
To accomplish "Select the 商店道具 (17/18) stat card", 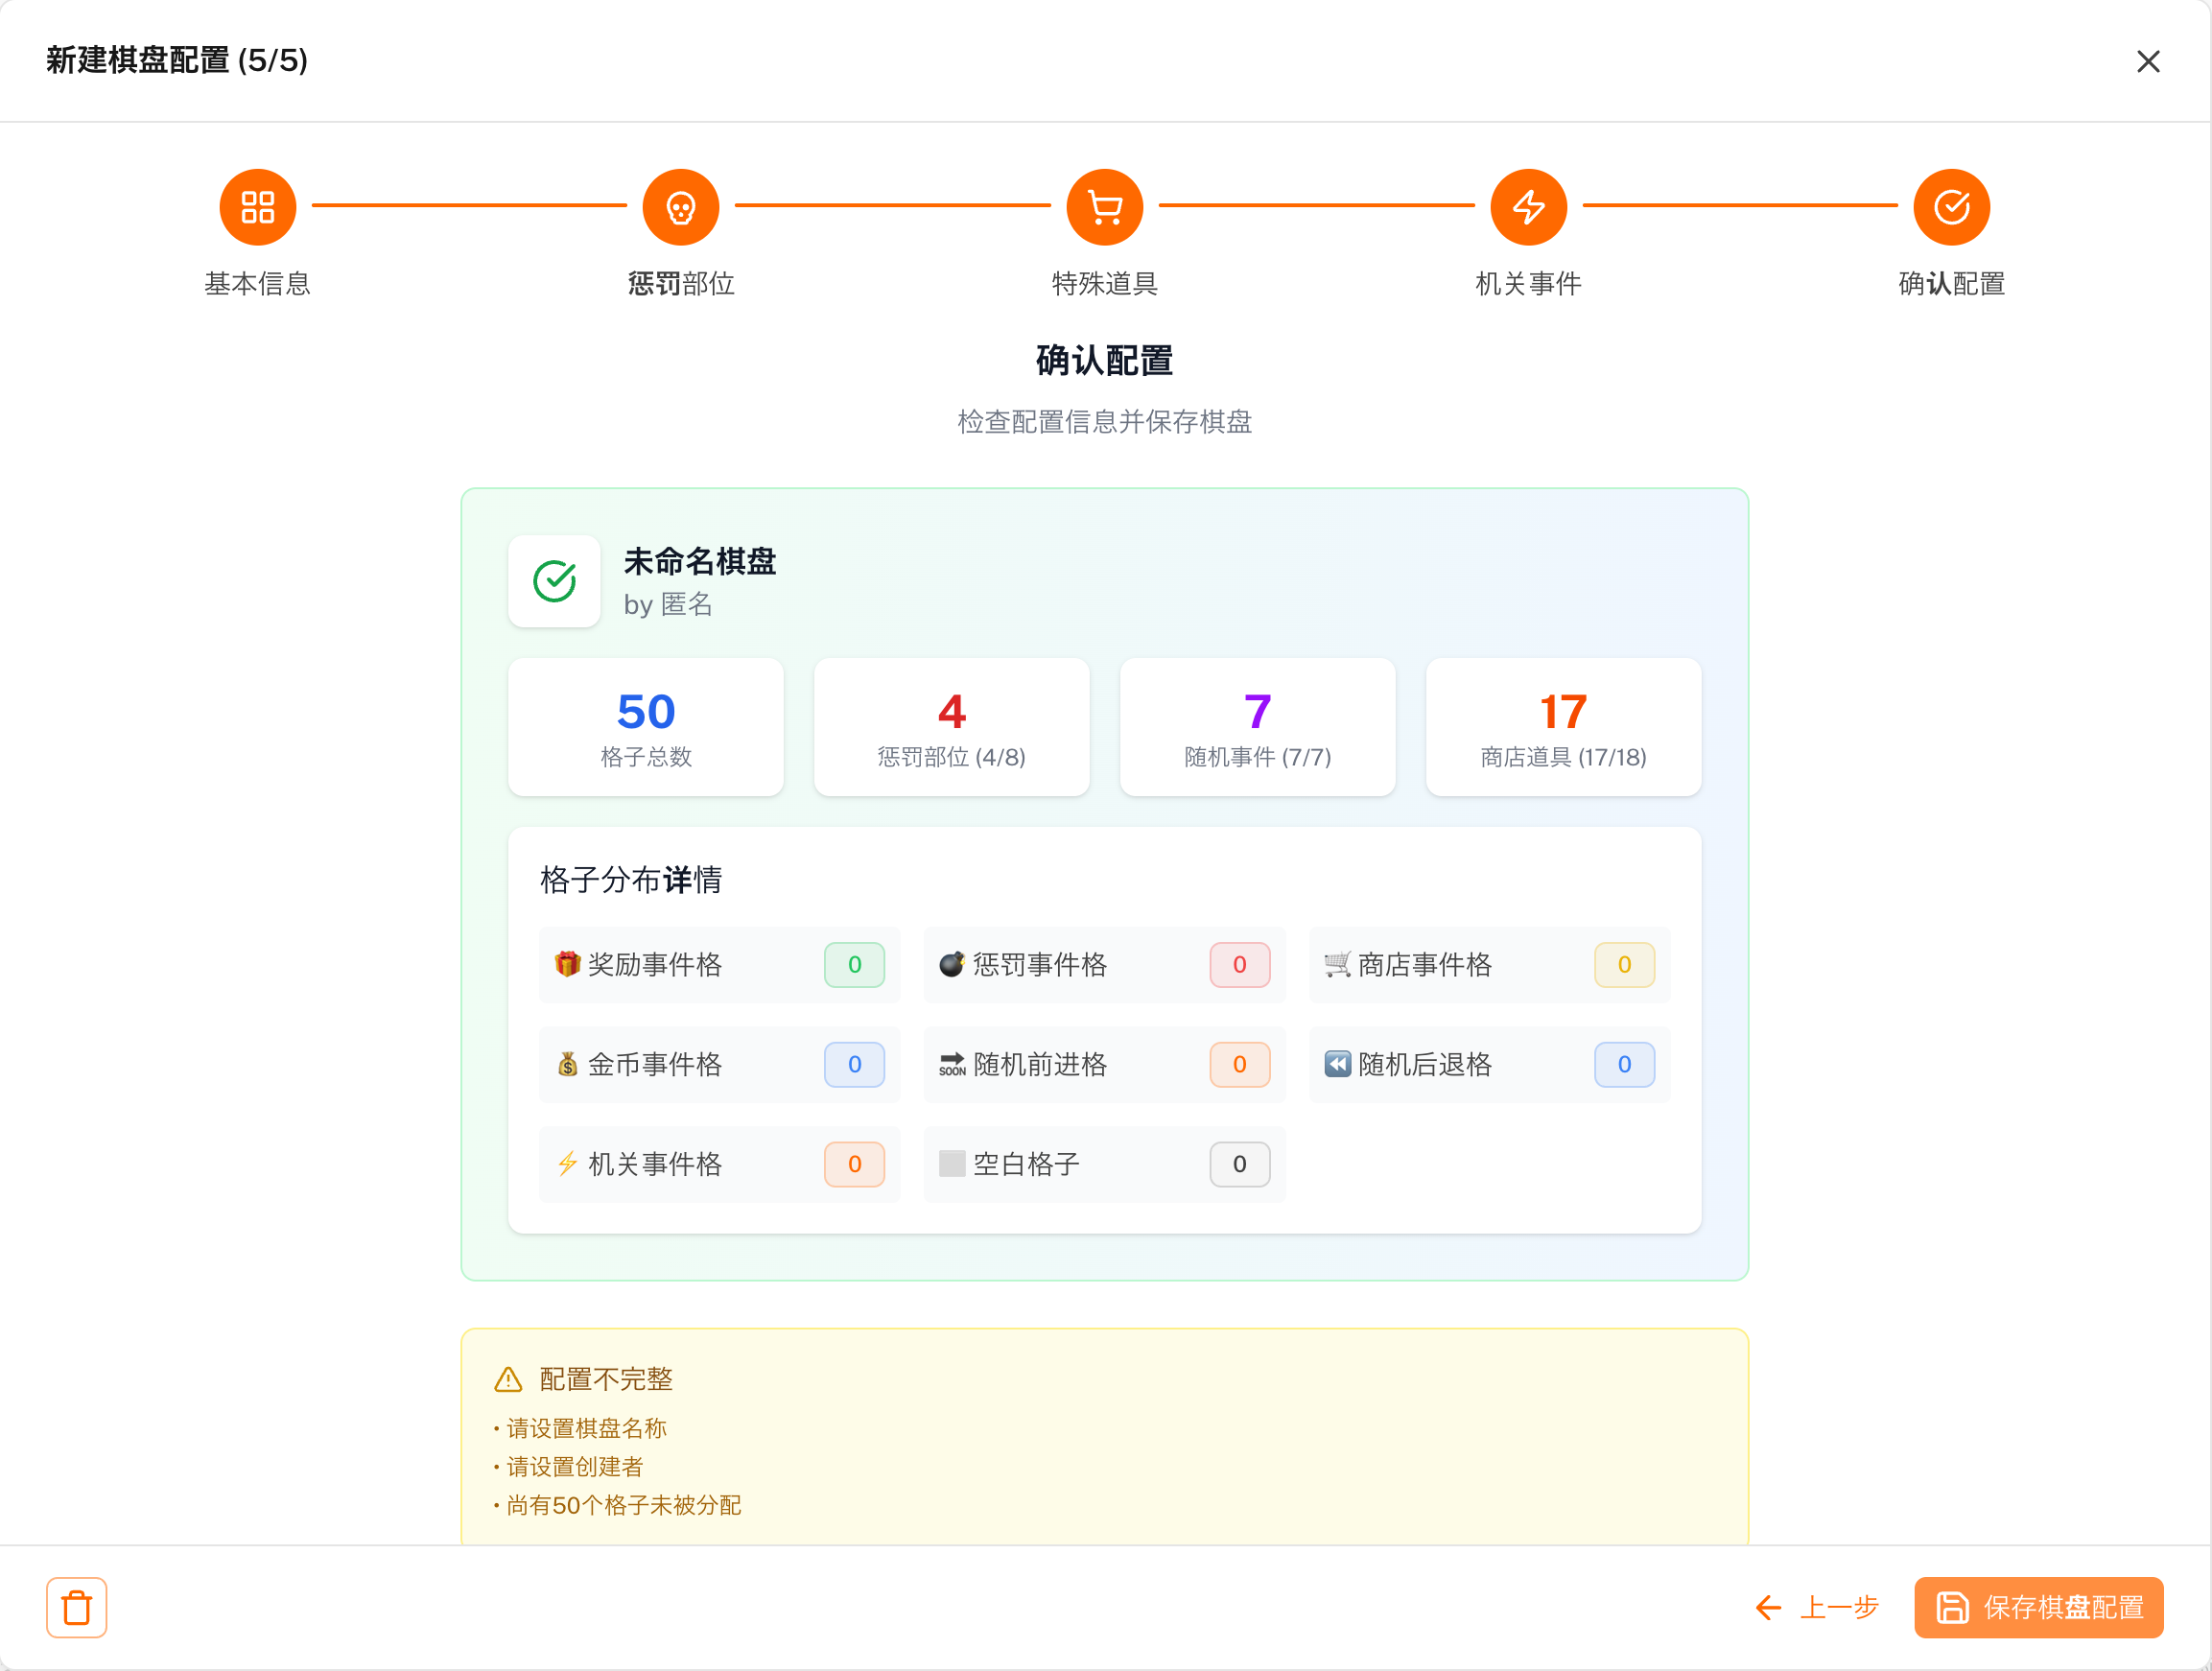I will coord(1562,727).
